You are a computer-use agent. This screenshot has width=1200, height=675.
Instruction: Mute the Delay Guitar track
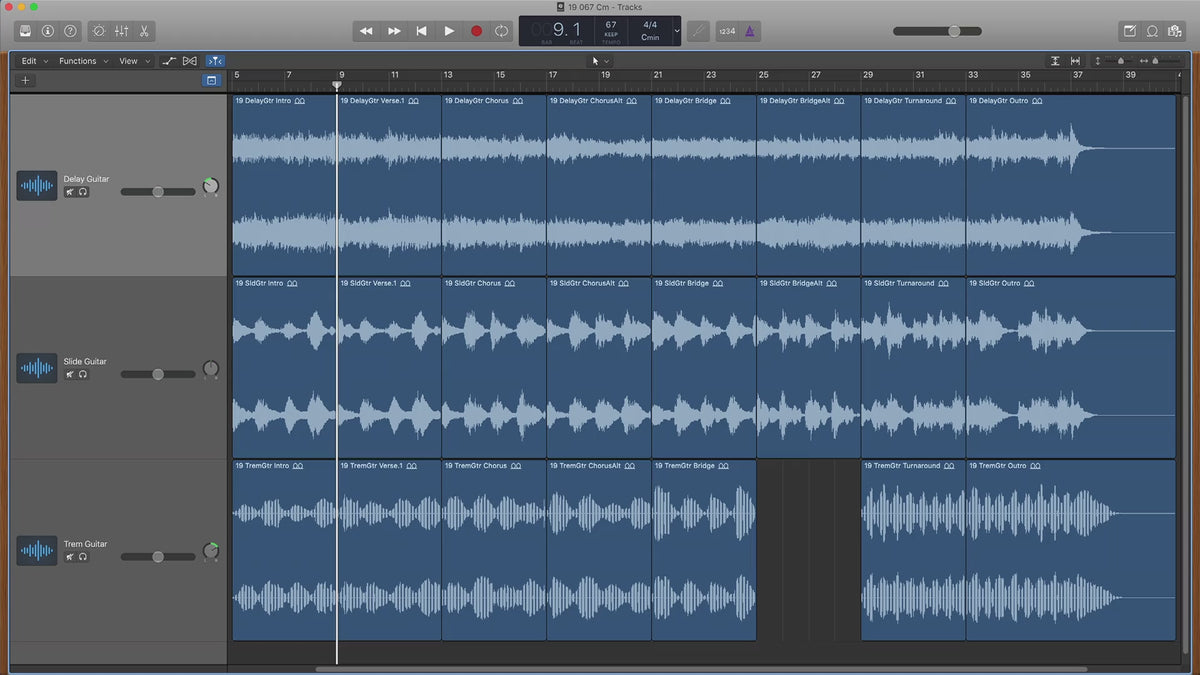(x=70, y=192)
